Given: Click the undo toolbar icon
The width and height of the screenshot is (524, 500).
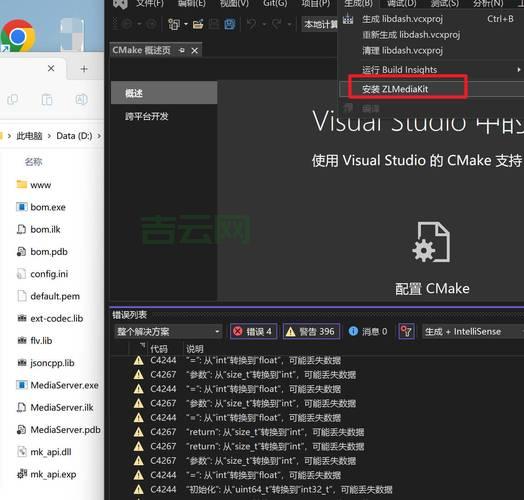Looking at the screenshot, I should click(x=252, y=24).
